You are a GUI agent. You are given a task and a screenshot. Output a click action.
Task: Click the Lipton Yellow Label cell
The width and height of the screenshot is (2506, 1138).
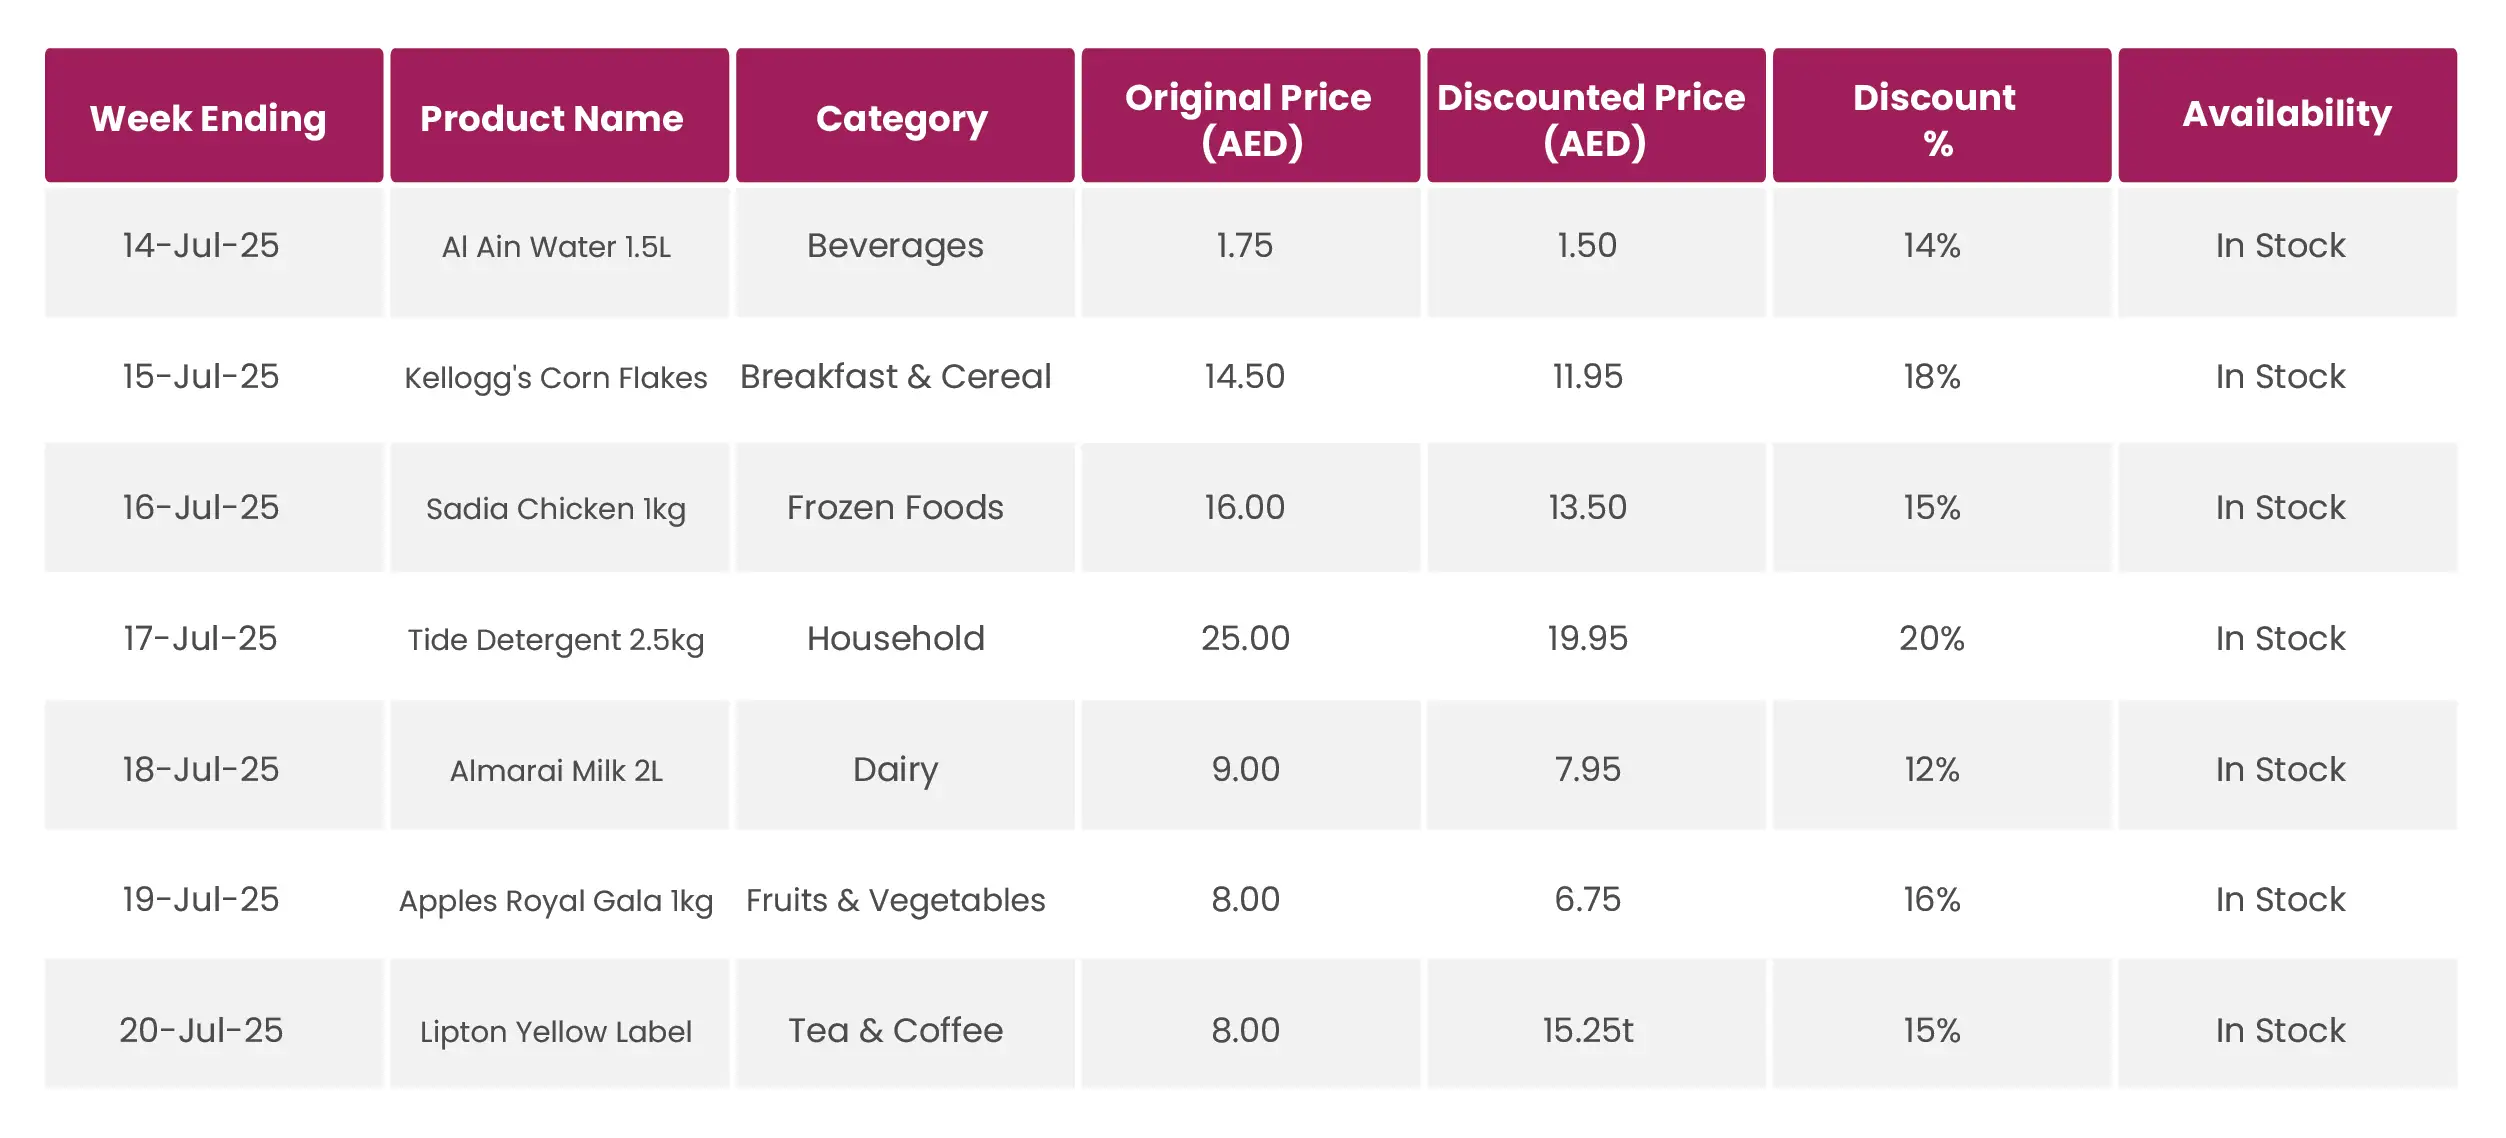(556, 1031)
